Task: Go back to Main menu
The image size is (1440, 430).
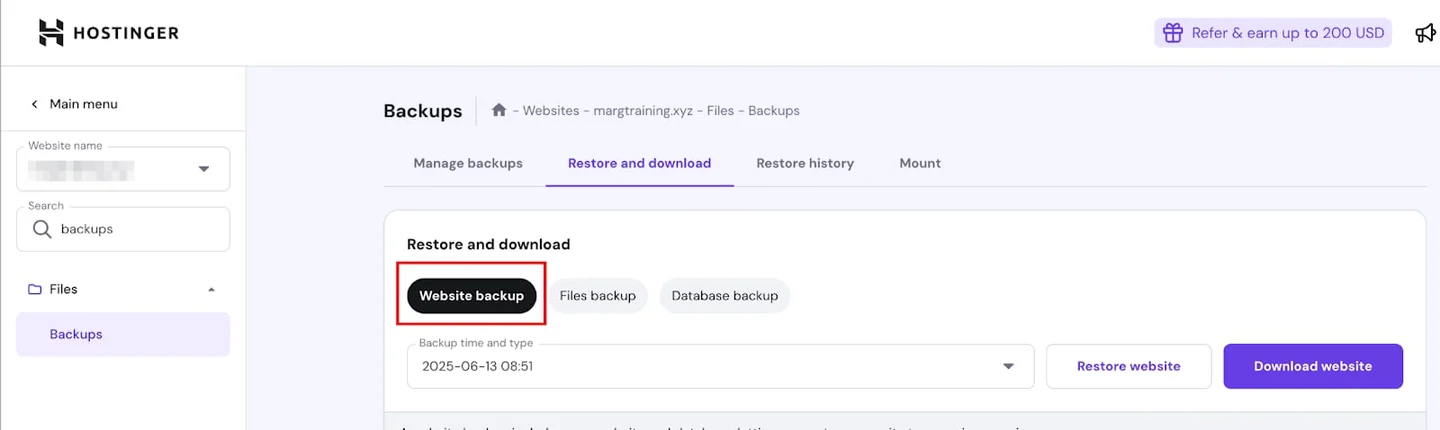Action: (84, 104)
